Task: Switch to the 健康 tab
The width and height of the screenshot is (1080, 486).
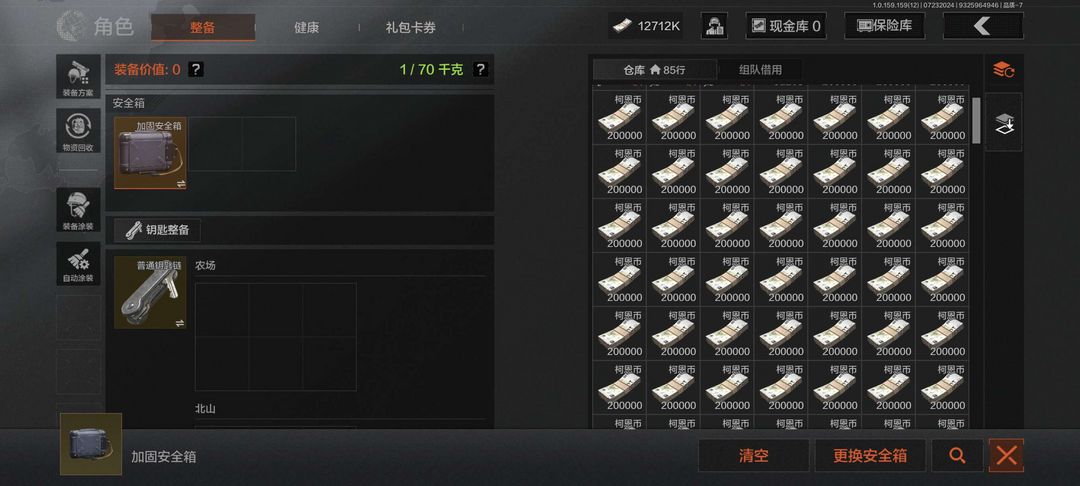Action: pyautogui.click(x=307, y=28)
